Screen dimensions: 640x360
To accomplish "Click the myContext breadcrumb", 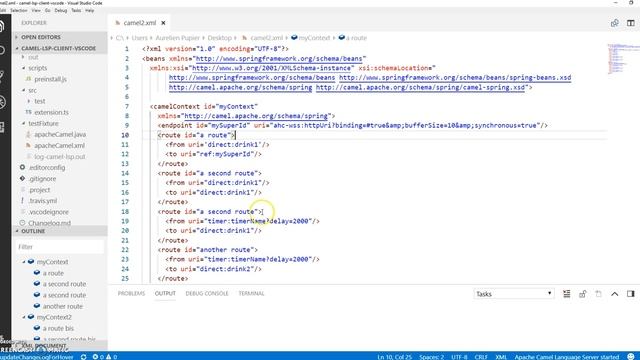I will tap(314, 38).
